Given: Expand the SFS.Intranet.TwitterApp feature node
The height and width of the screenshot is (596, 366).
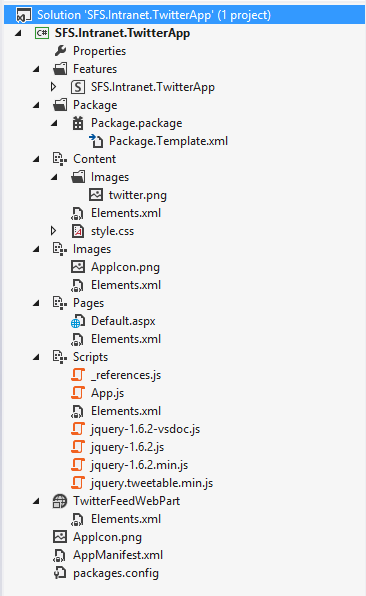Looking at the screenshot, I should pyautogui.click(x=54, y=87).
